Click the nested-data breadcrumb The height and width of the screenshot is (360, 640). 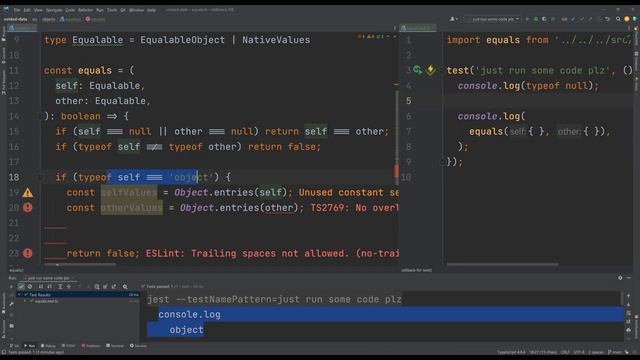pyautogui.click(x=16, y=19)
